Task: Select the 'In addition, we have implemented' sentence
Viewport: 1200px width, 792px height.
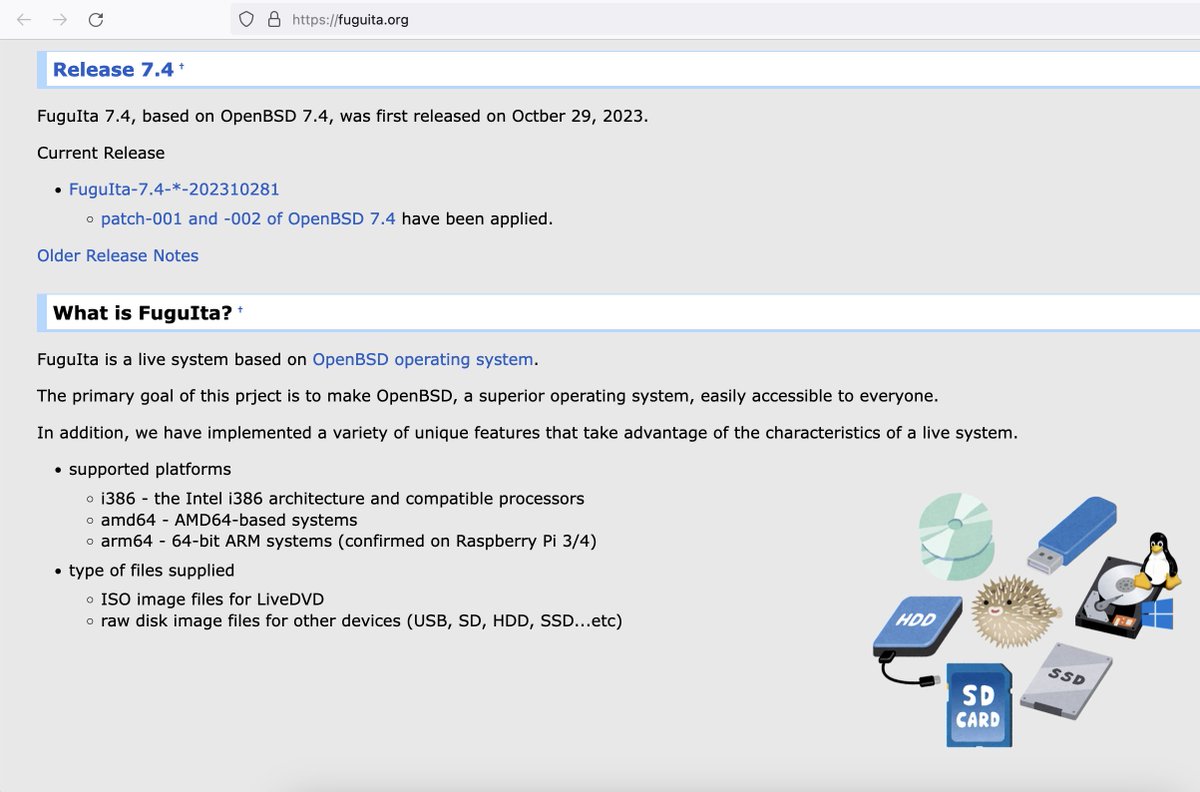Action: (x=527, y=432)
